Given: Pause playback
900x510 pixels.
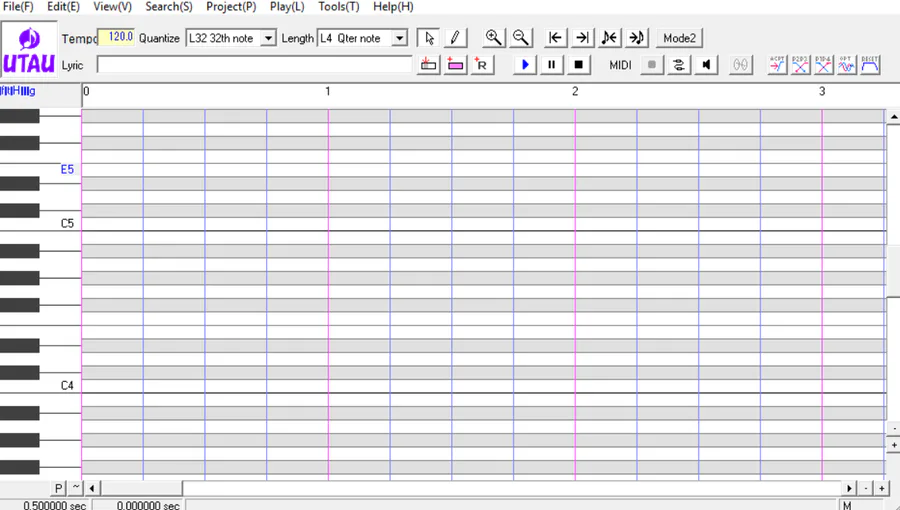Looking at the screenshot, I should pyautogui.click(x=552, y=65).
